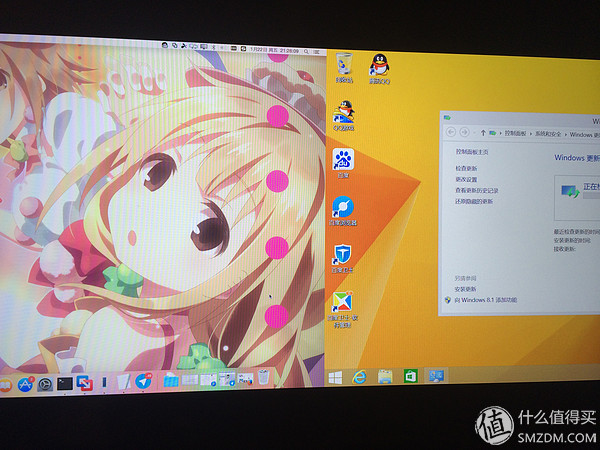Click the 检查更新 sidebar link
The height and width of the screenshot is (450, 600).
pyautogui.click(x=466, y=168)
